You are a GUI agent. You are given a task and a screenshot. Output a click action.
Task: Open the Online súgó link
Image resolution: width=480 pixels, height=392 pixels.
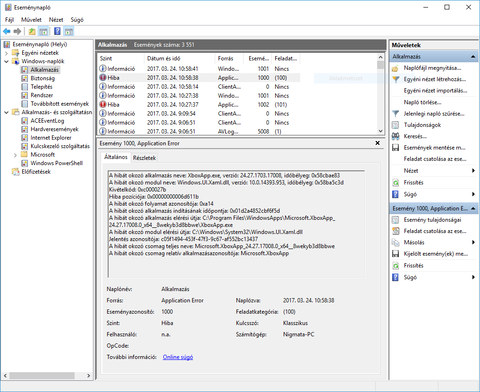pyautogui.click(x=178, y=357)
